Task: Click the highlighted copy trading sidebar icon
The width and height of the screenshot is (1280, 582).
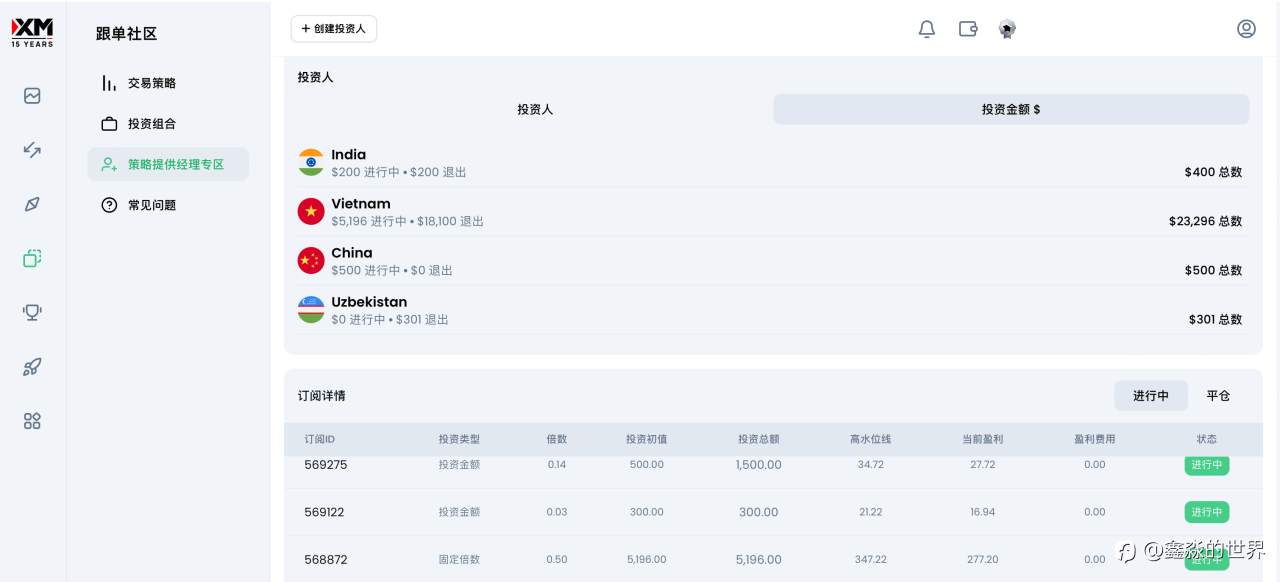Action: pos(32,258)
